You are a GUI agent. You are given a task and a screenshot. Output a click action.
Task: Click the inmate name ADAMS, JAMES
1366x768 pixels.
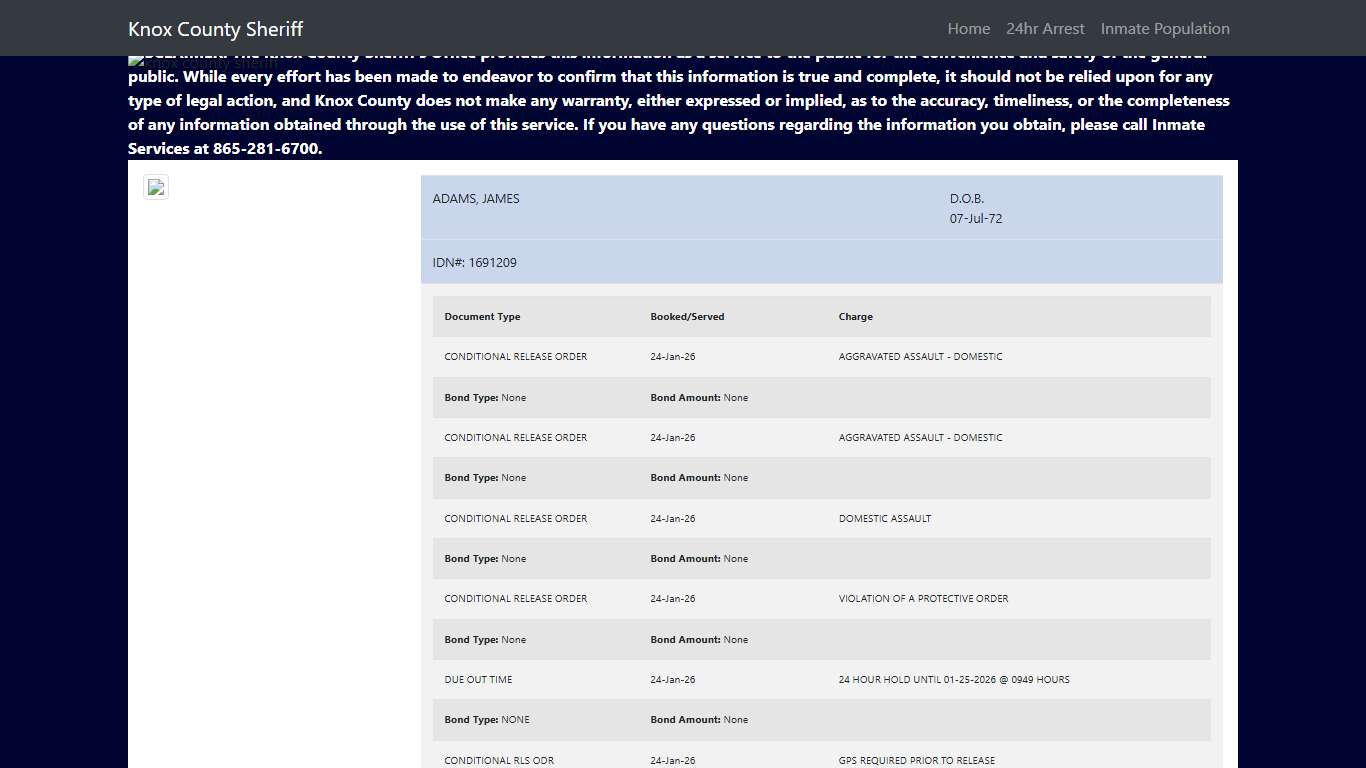pyautogui.click(x=476, y=198)
